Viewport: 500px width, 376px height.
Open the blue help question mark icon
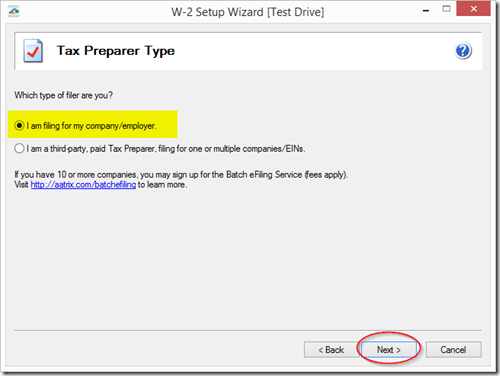tap(463, 51)
